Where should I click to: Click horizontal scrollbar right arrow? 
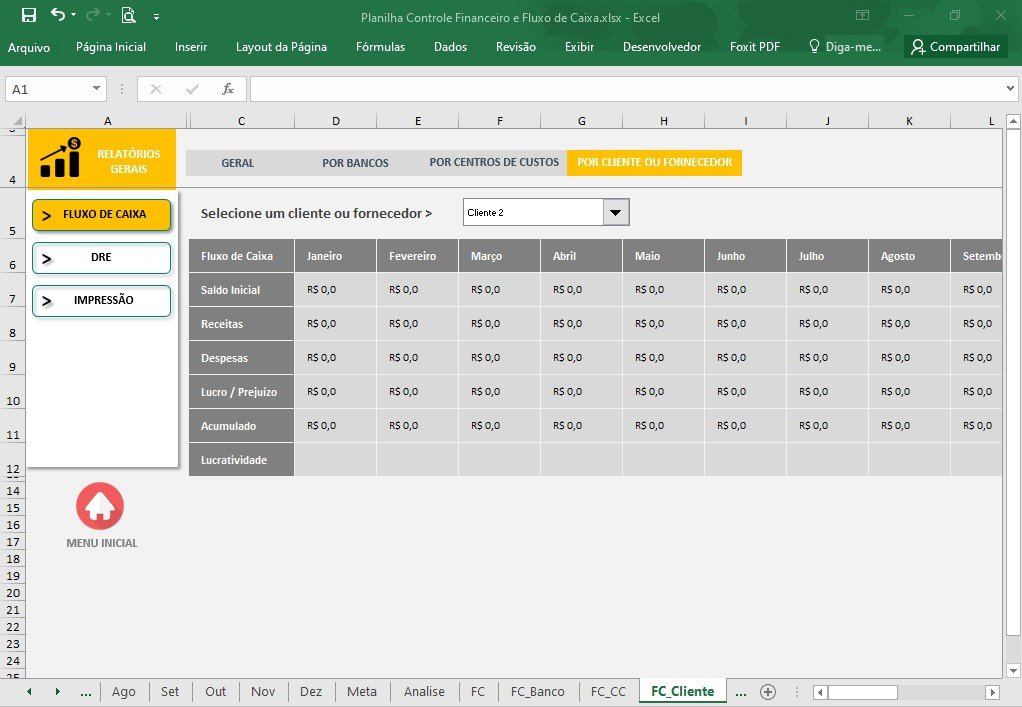[x=992, y=692]
